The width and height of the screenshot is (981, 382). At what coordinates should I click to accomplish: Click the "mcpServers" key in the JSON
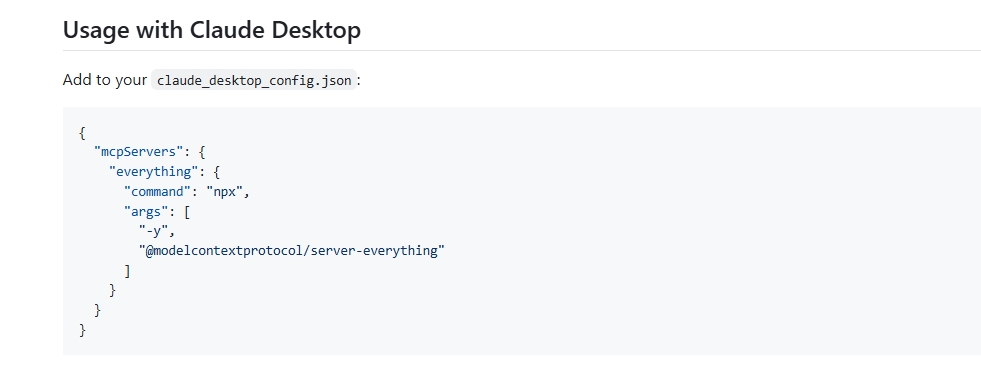click(x=138, y=152)
